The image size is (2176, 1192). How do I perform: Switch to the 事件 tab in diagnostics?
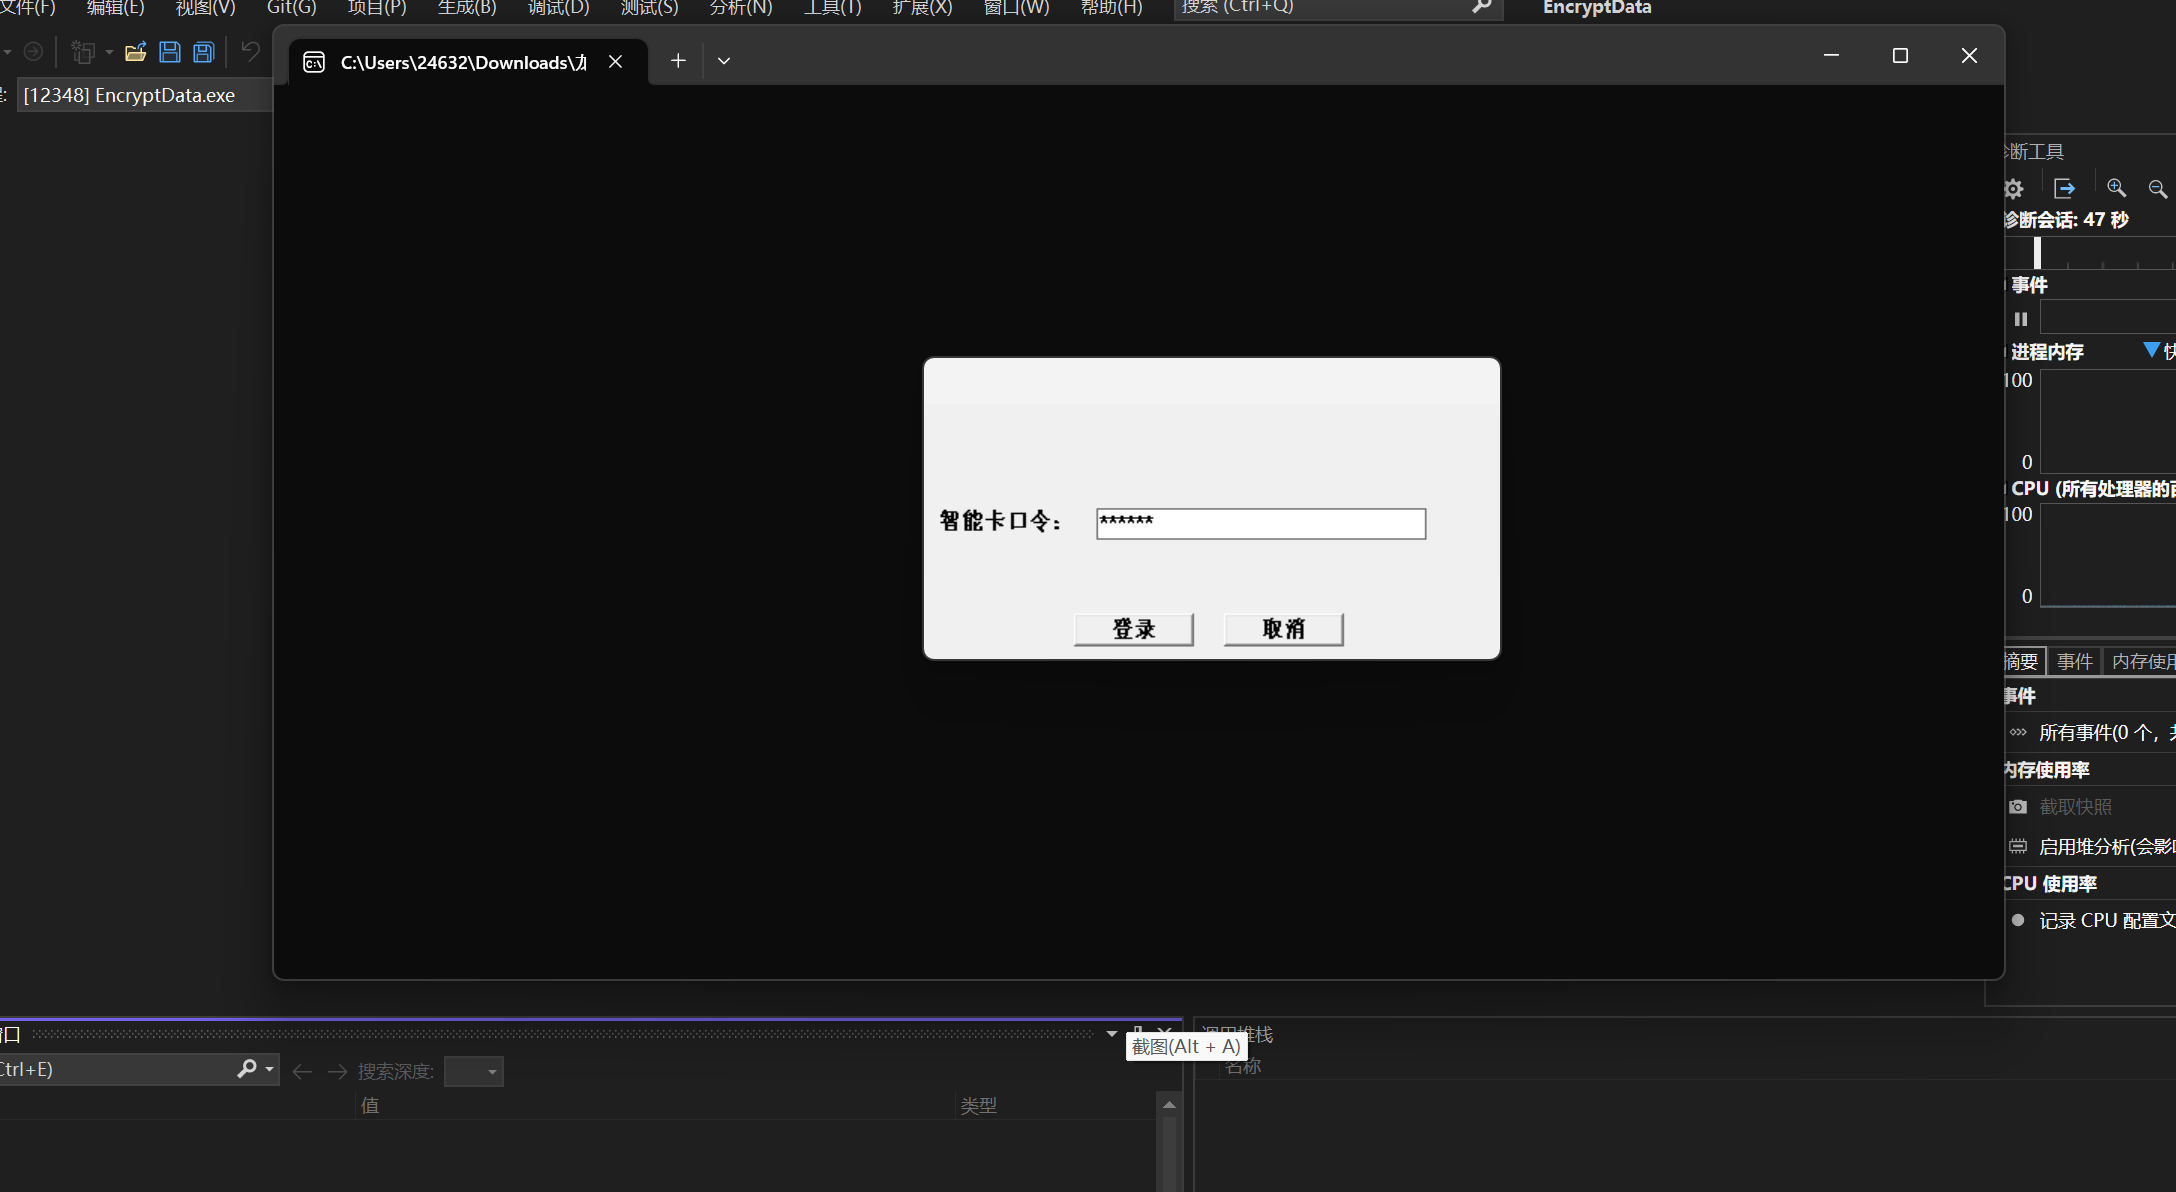2074,661
